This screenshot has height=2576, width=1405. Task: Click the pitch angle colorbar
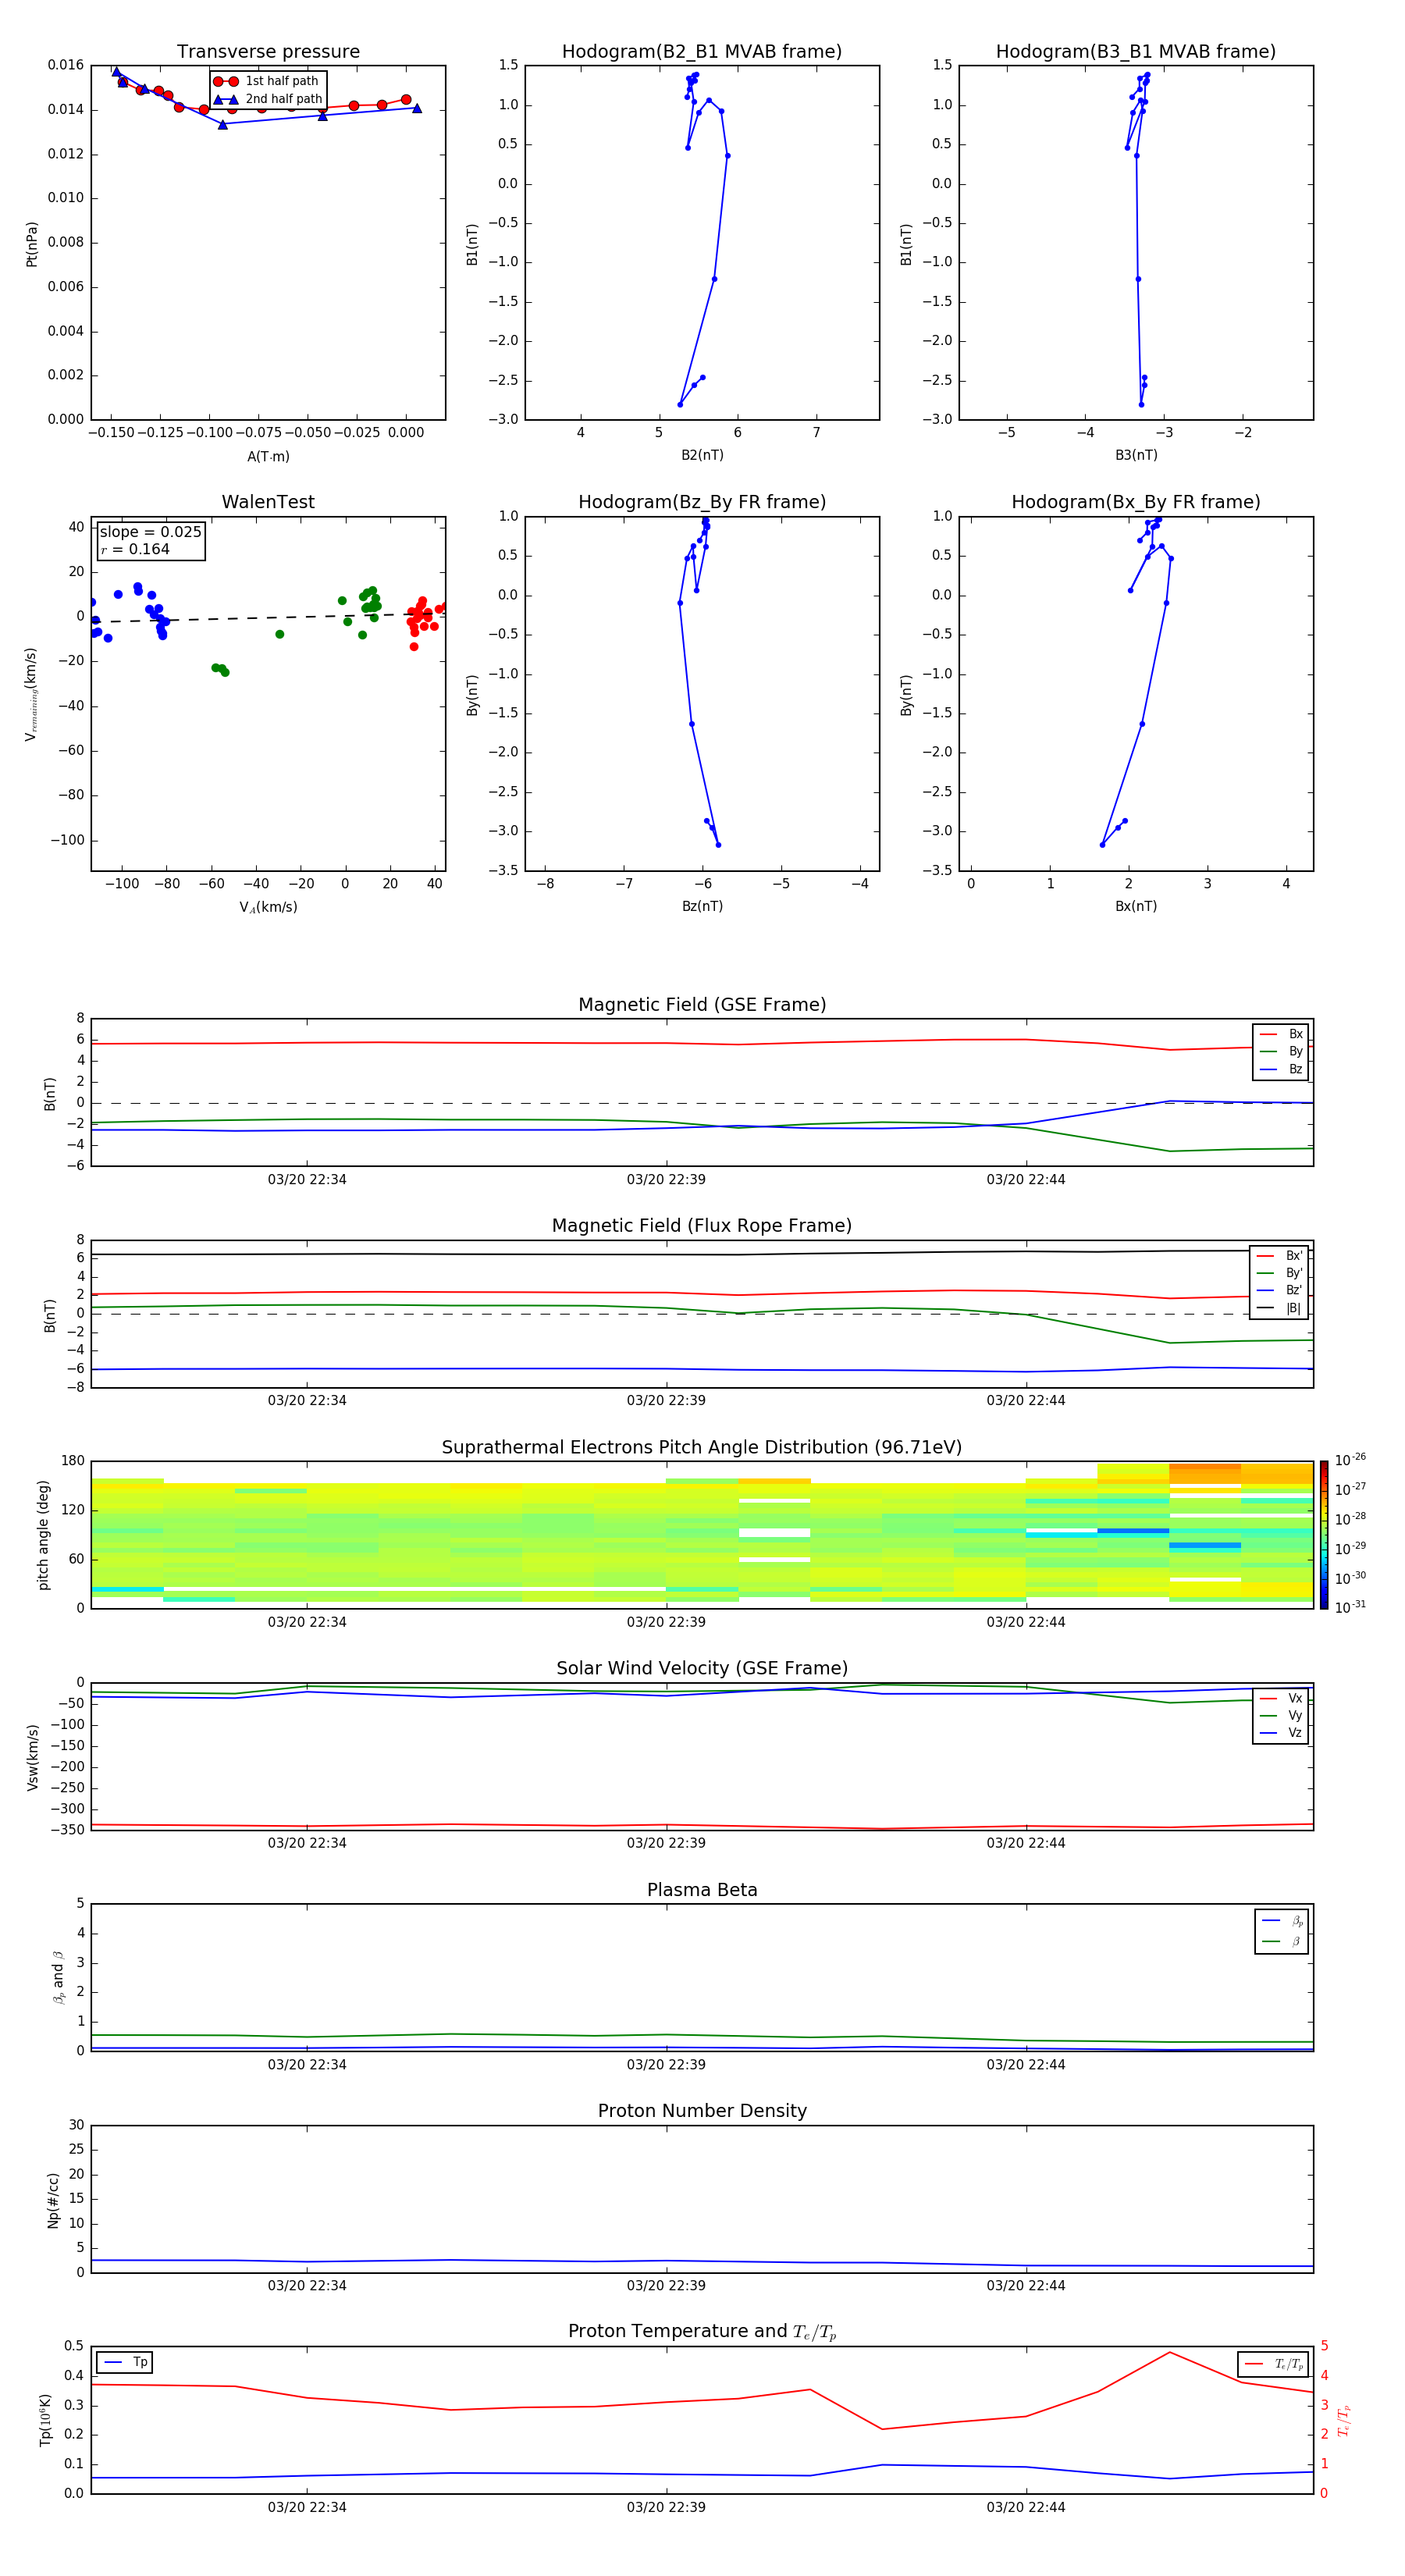point(1324,1535)
